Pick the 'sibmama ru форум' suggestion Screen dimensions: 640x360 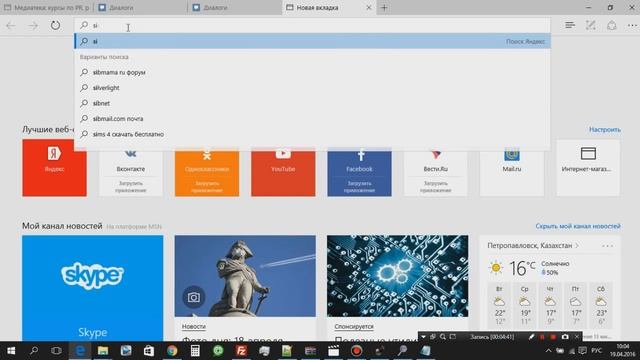tap(312, 72)
